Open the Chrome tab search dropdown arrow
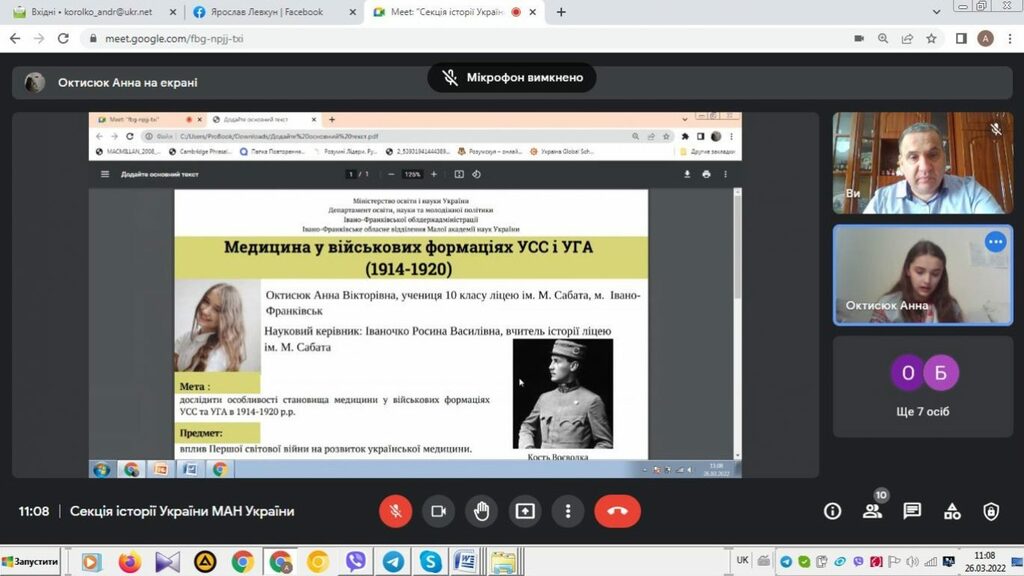This screenshot has height=576, width=1024. 936,12
